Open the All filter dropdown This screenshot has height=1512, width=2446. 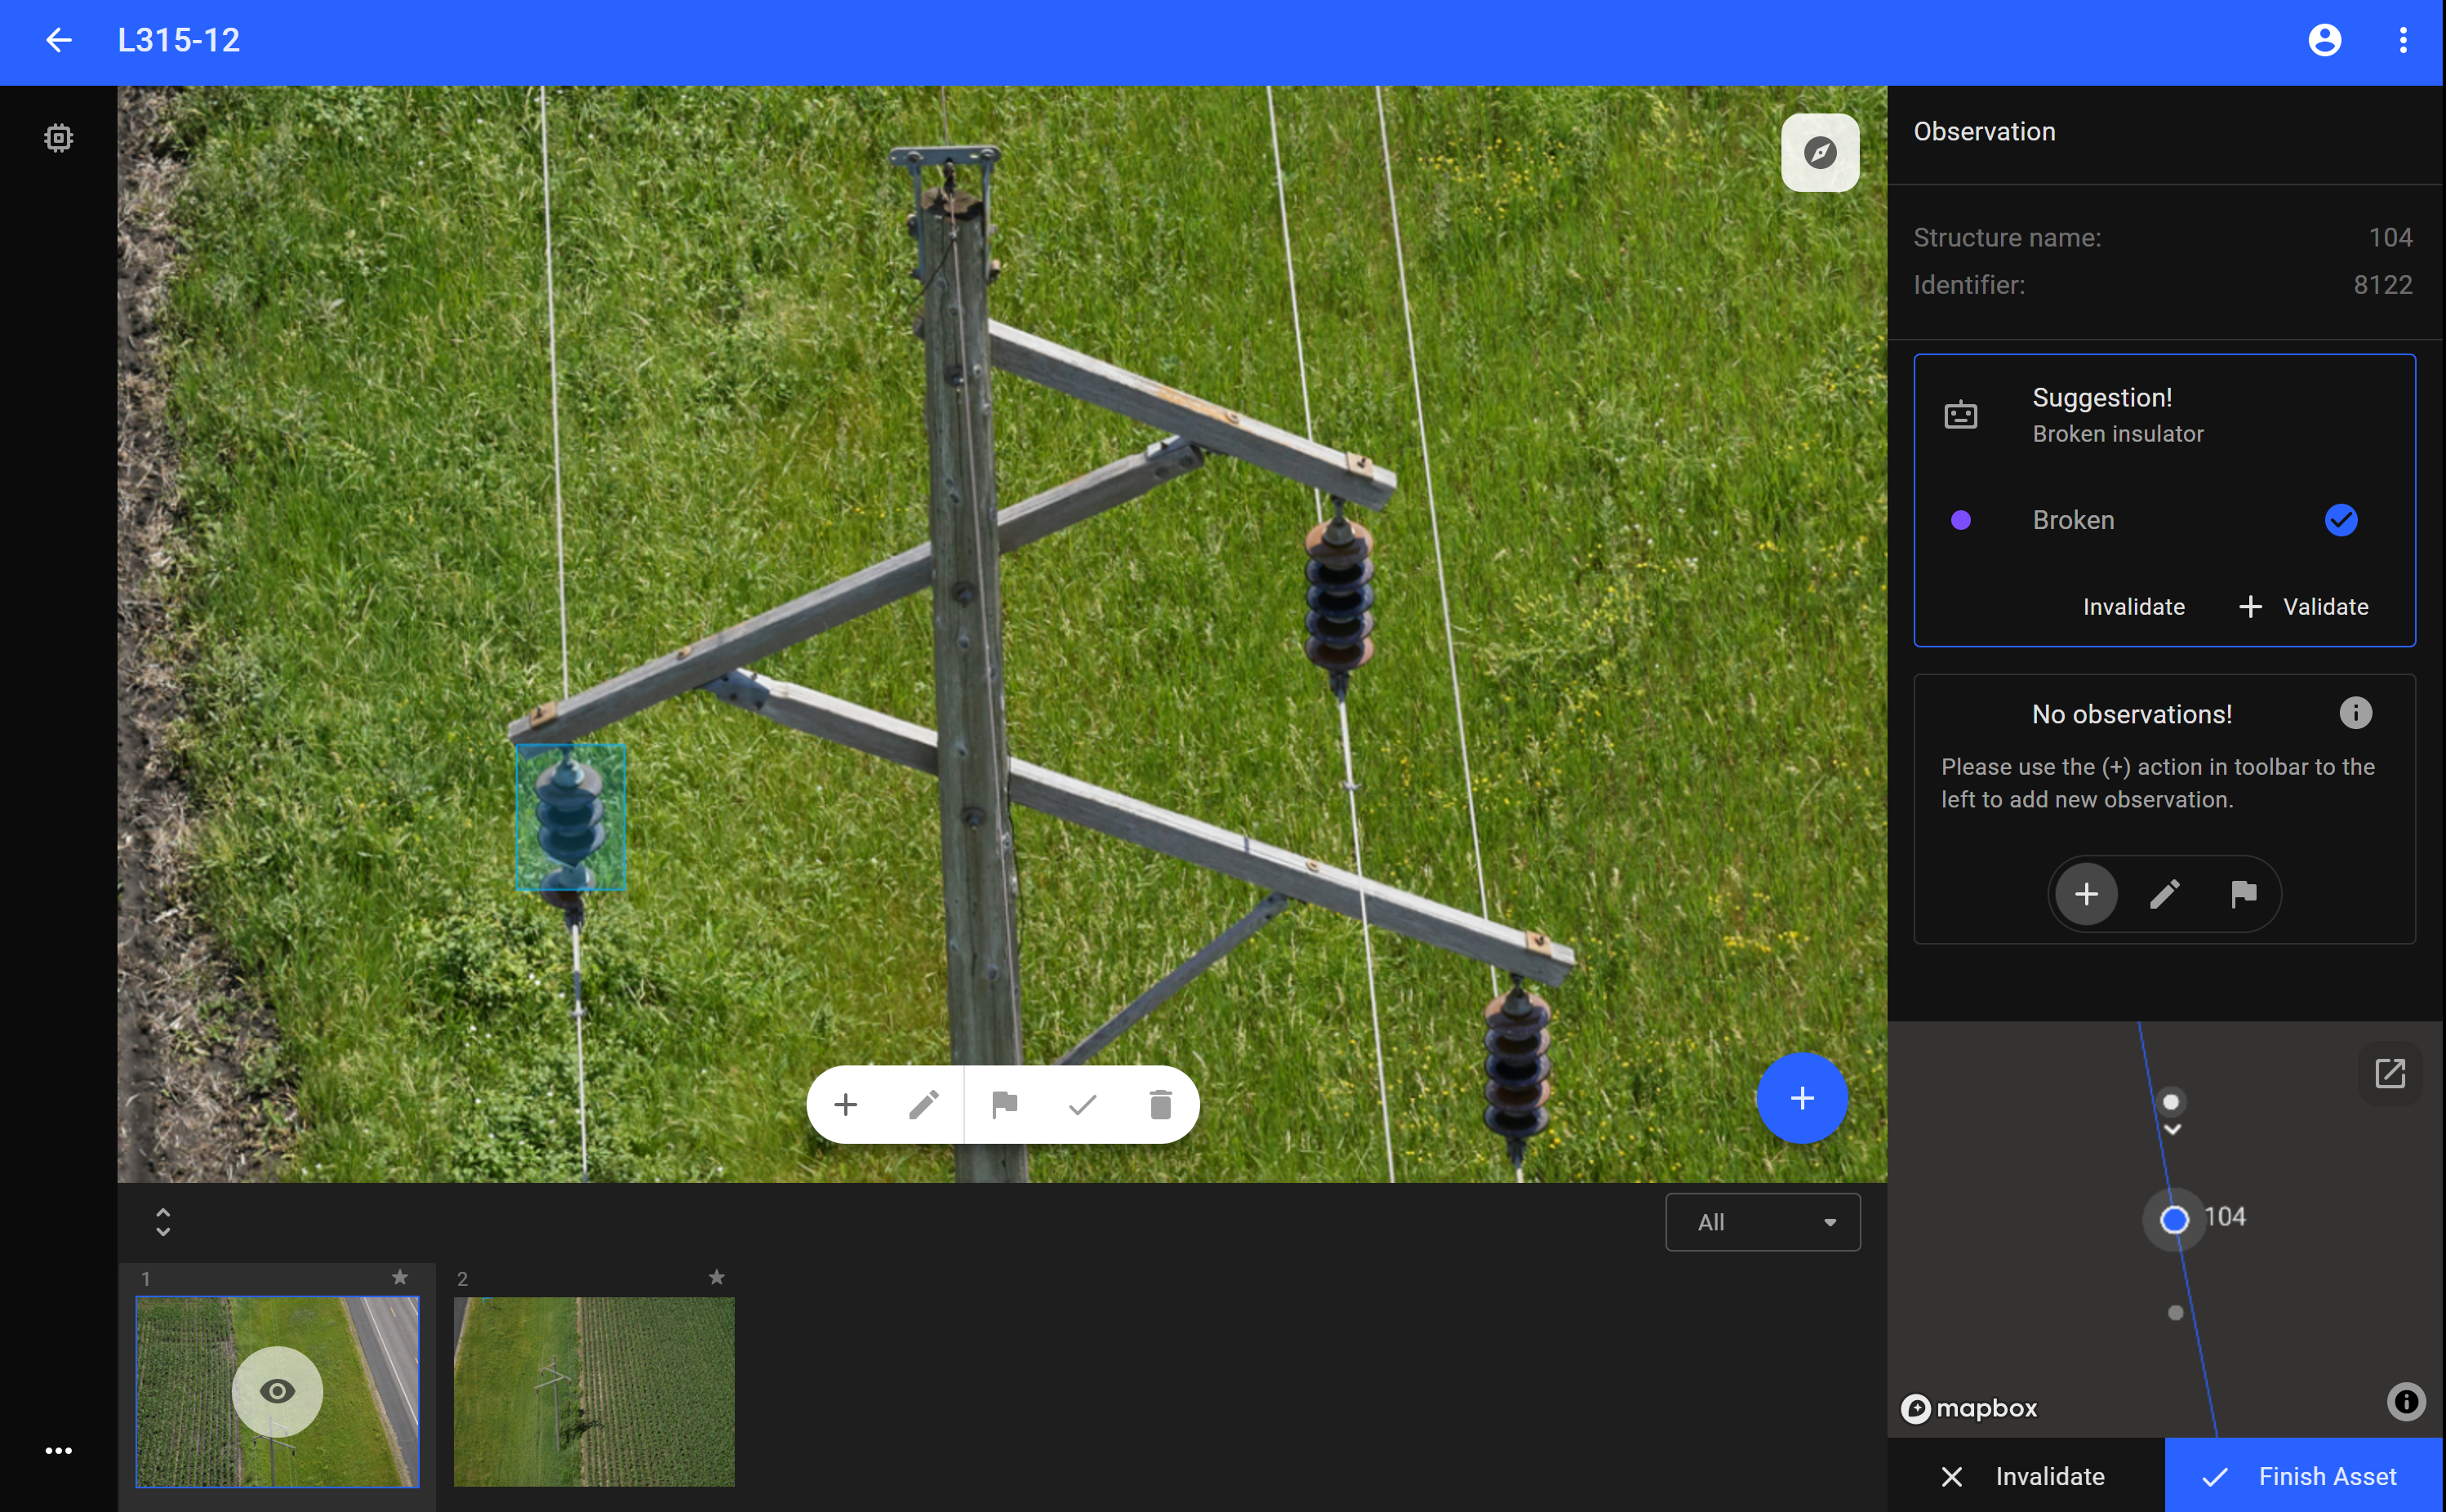(1763, 1222)
